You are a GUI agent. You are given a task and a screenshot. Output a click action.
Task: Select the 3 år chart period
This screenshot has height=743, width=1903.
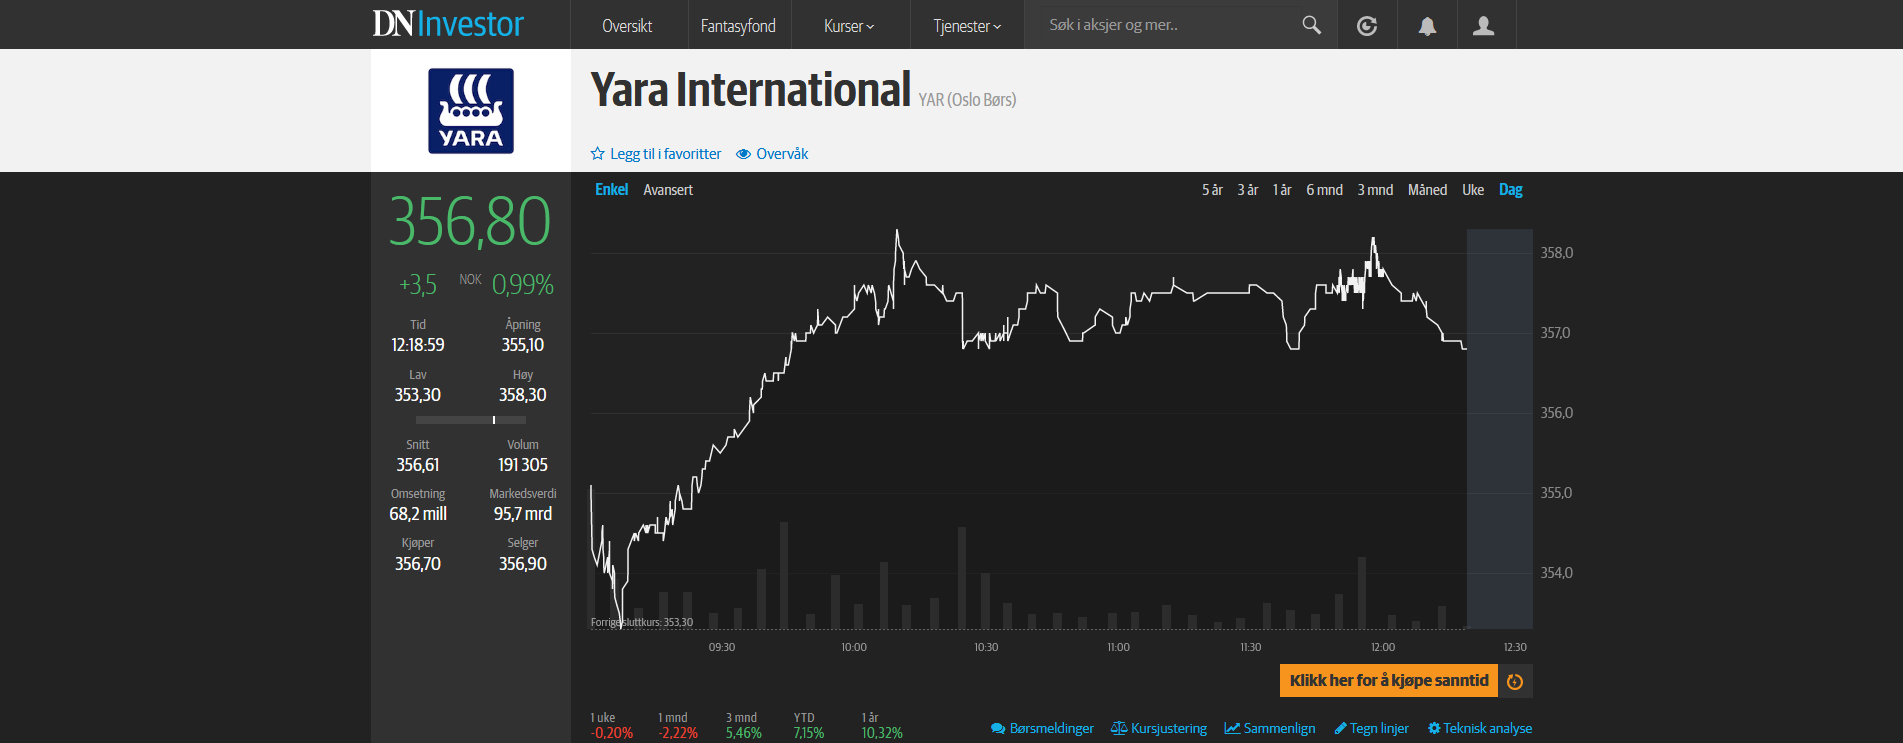pos(1248,189)
